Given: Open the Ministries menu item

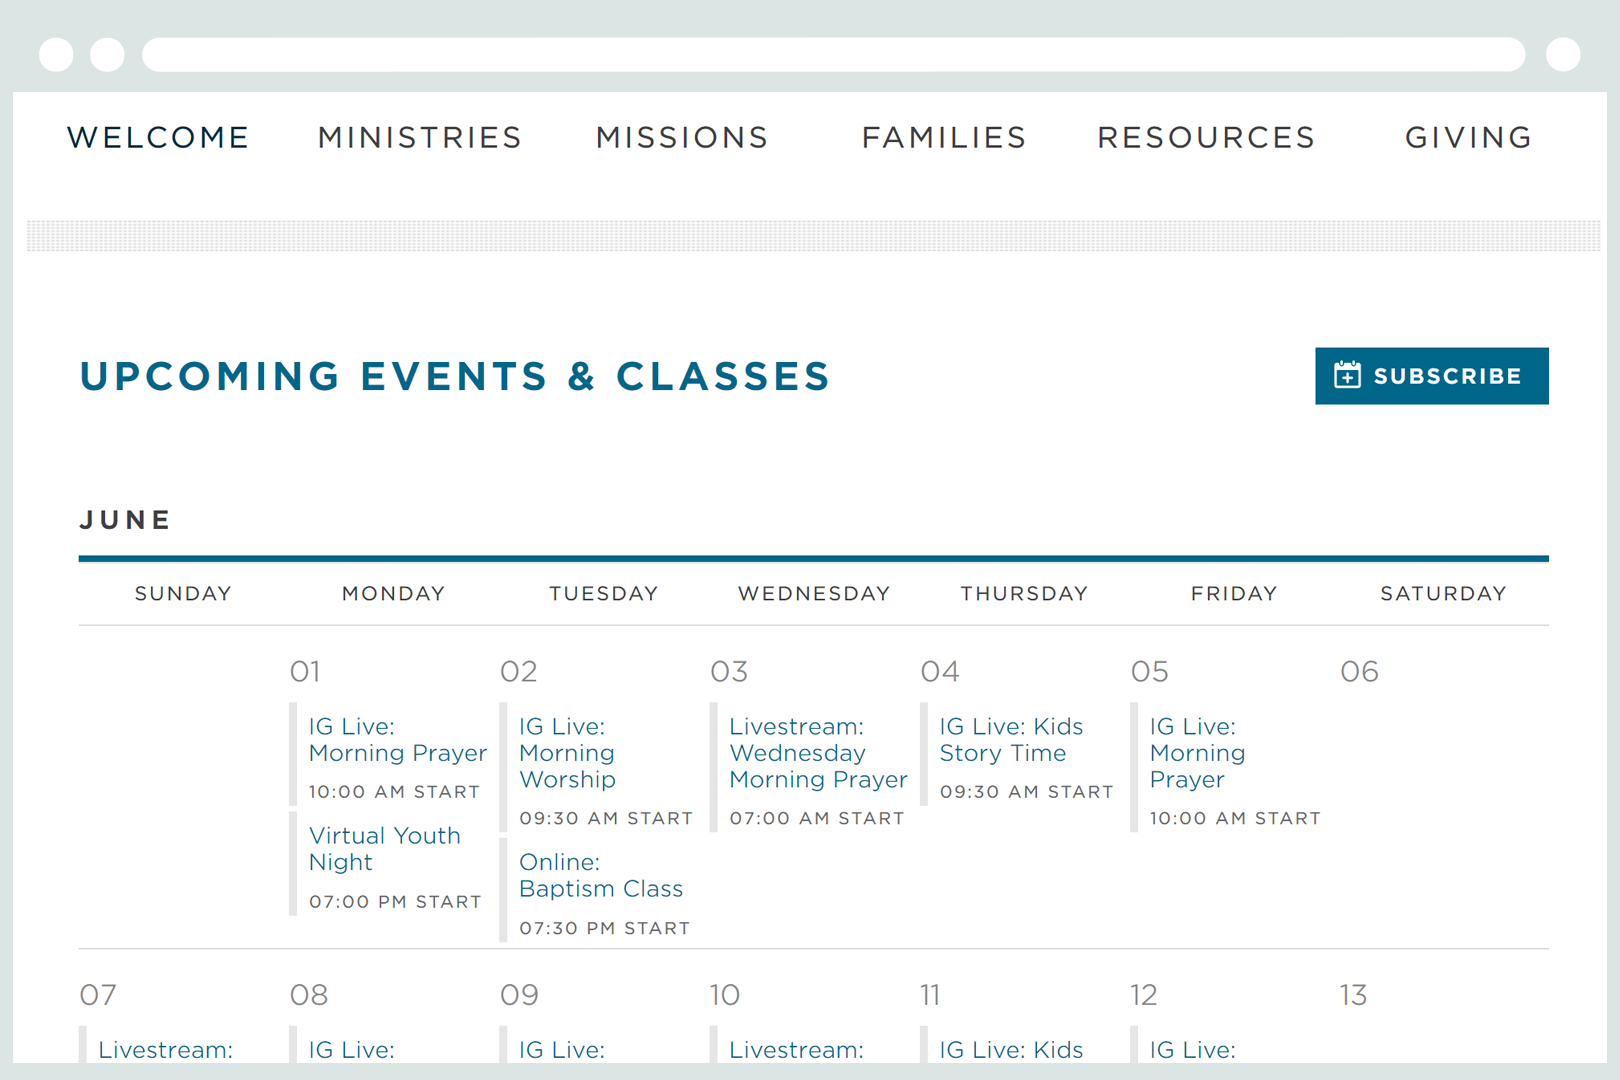Looking at the screenshot, I should click(x=420, y=137).
